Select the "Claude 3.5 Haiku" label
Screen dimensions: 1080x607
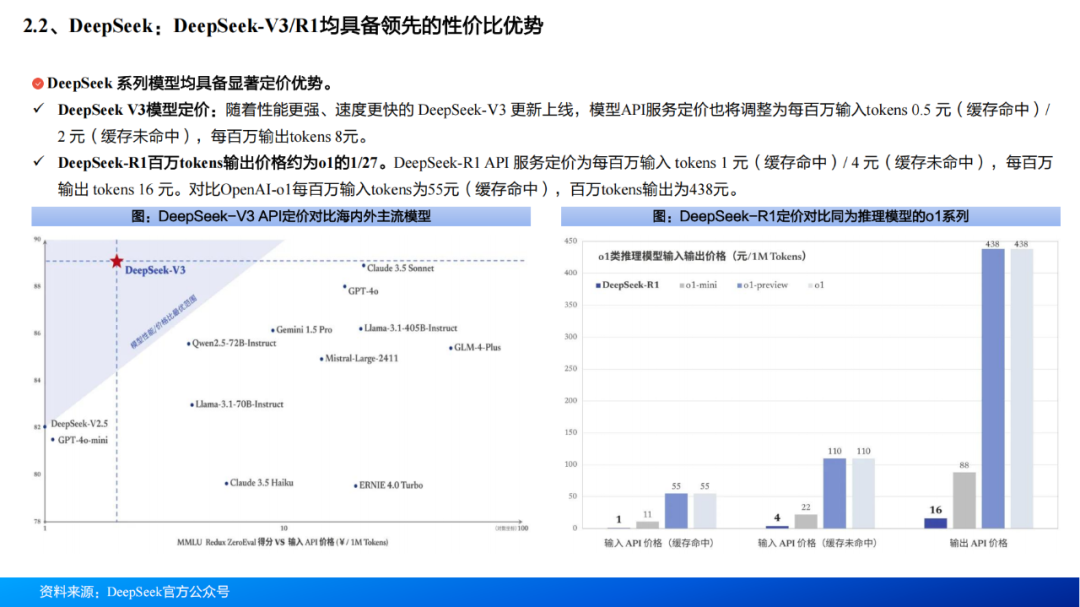[x=262, y=483]
